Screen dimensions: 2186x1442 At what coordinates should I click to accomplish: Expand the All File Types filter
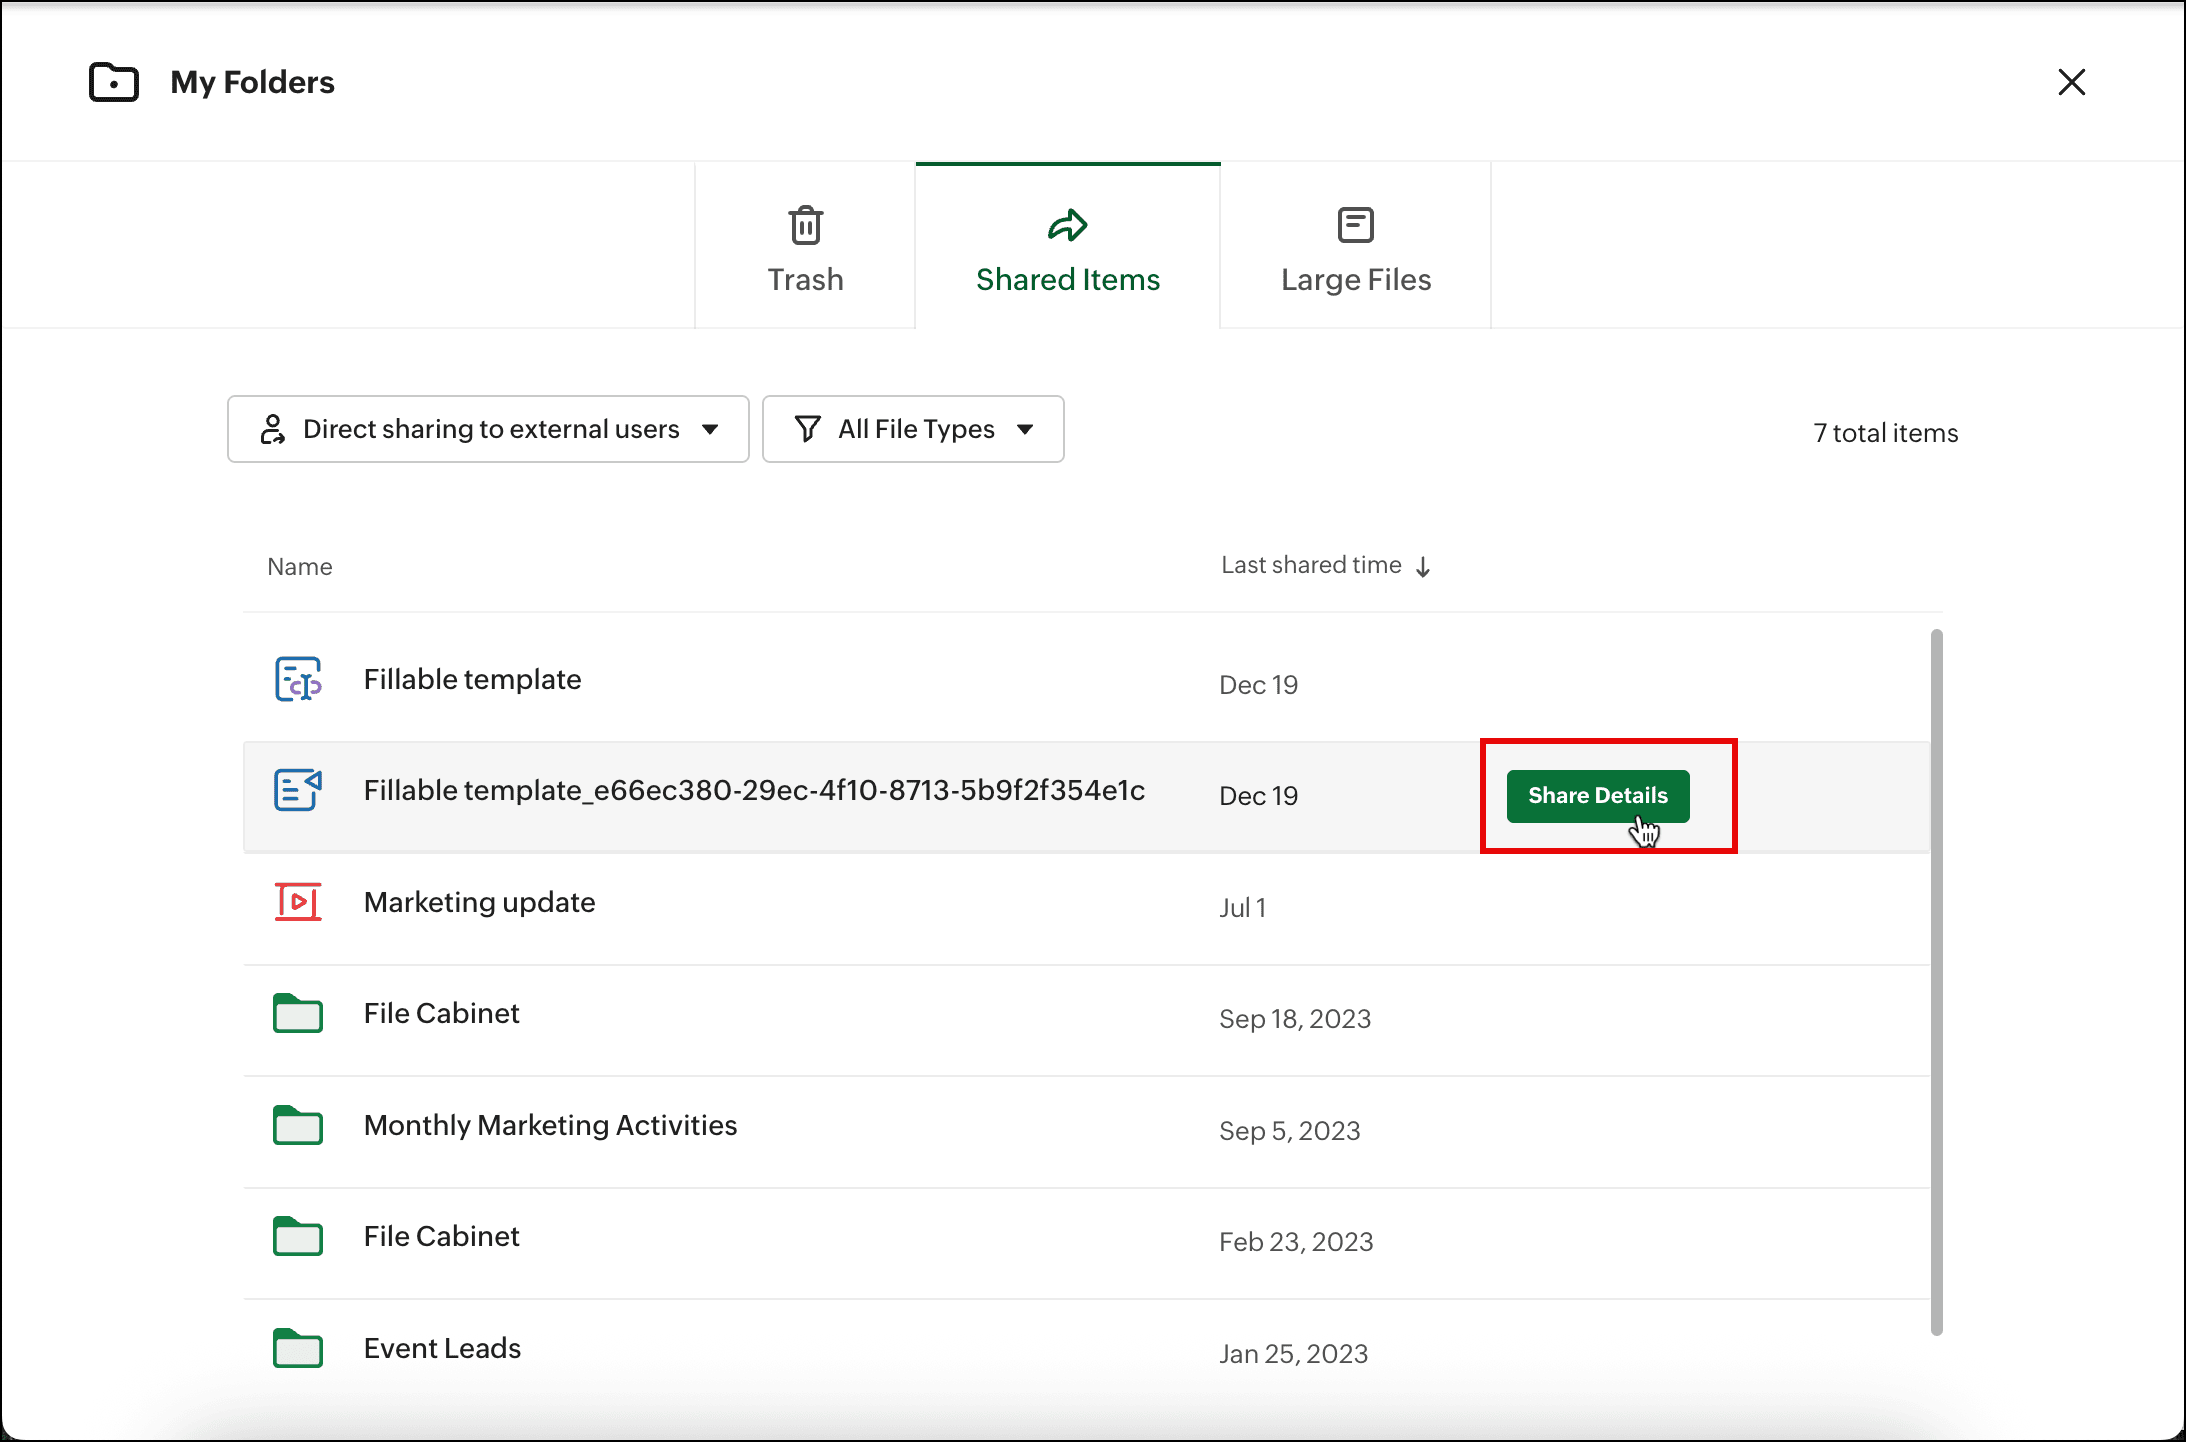coord(912,429)
